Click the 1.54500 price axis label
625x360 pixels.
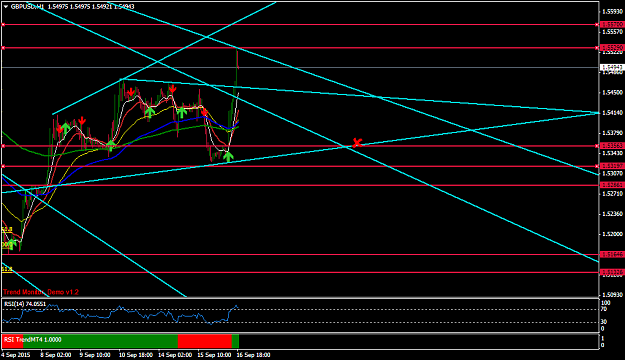(x=612, y=92)
